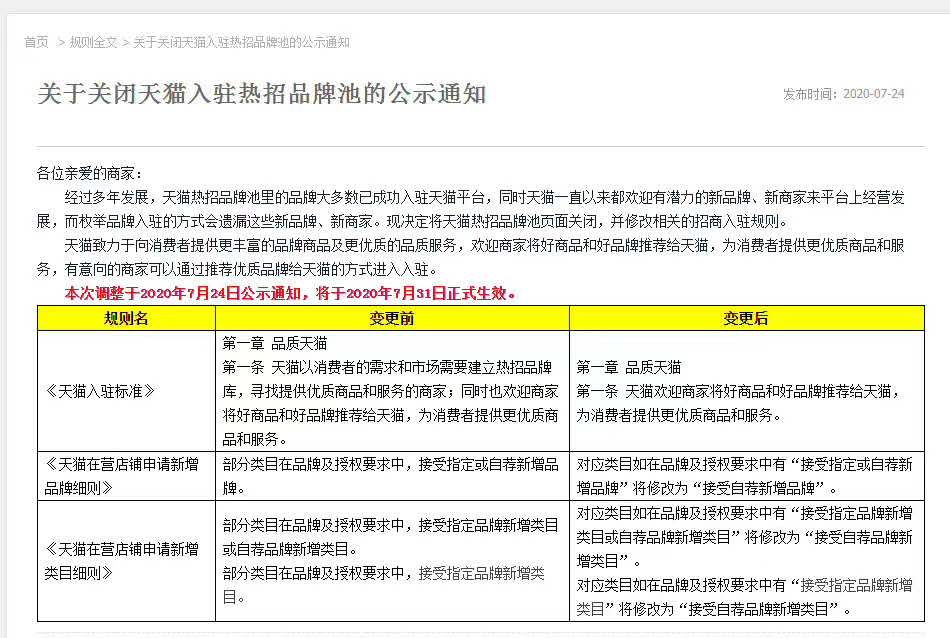Select table header 变更后

[x=746, y=318]
